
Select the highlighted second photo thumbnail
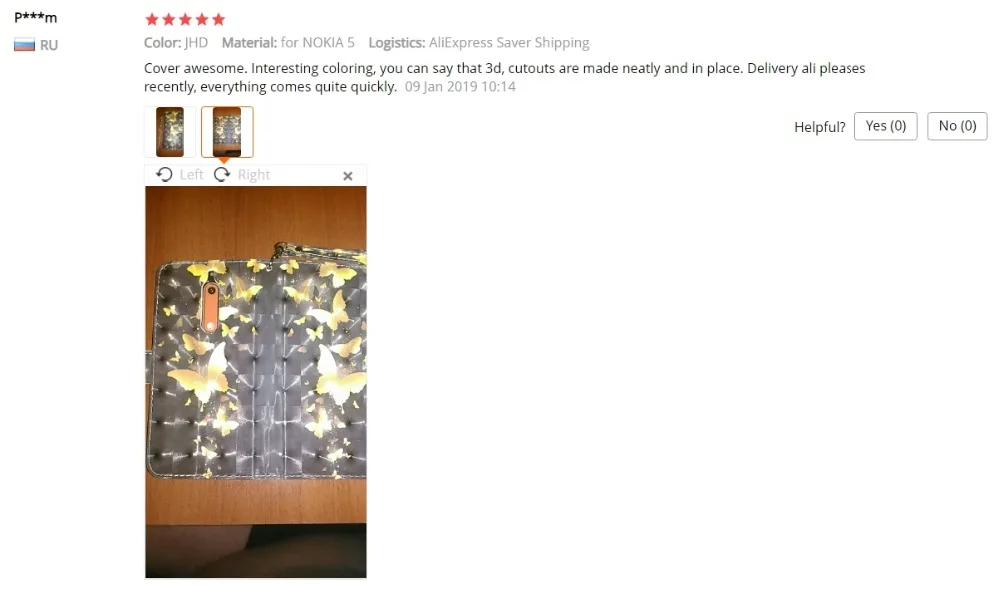pyautogui.click(x=227, y=132)
